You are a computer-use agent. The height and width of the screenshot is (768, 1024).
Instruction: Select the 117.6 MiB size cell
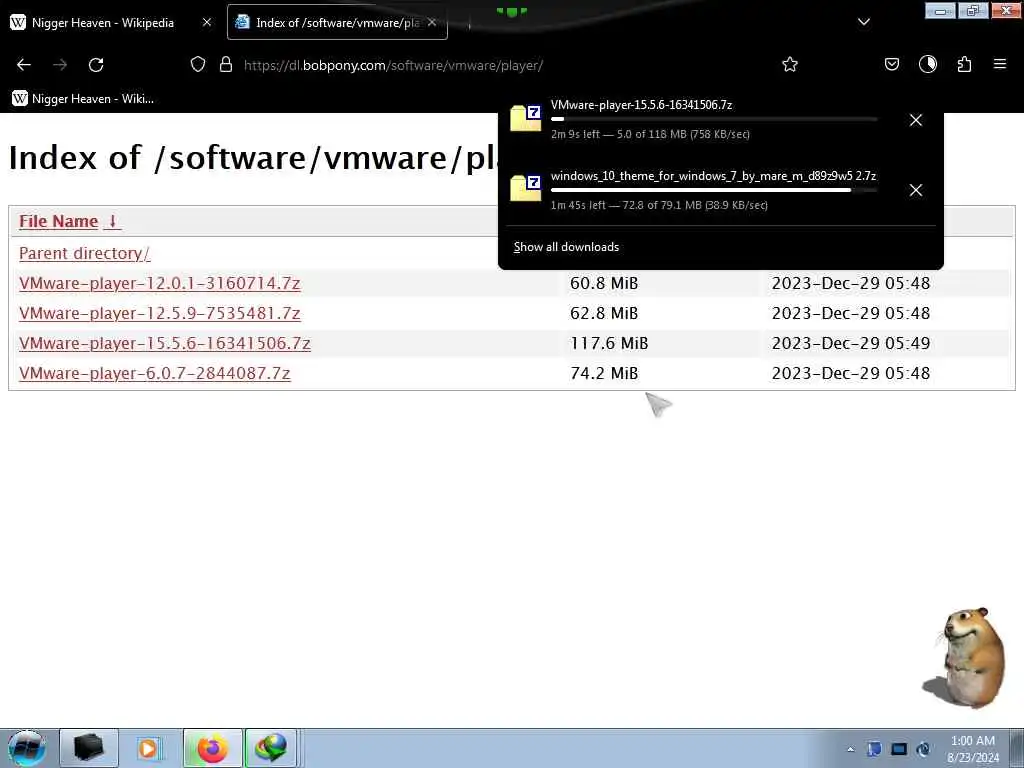(609, 344)
